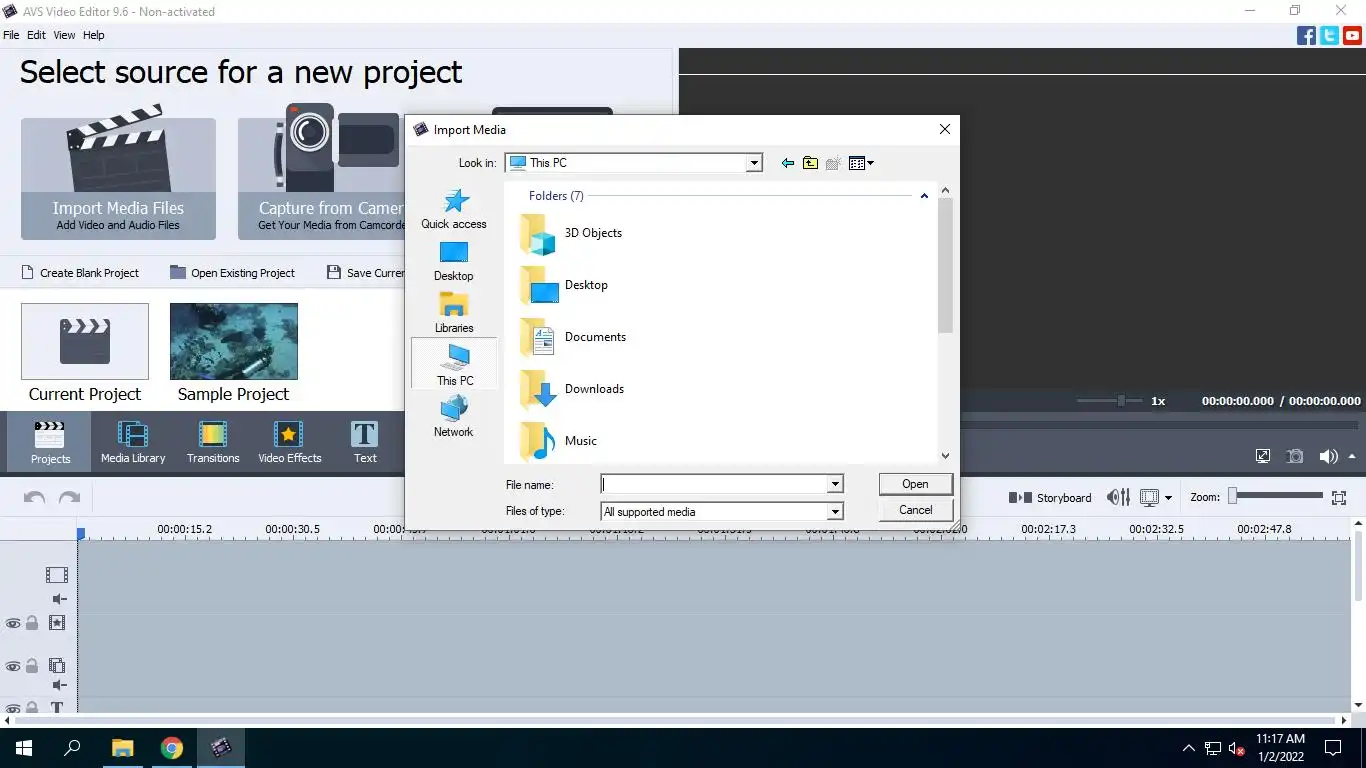Screen dimensions: 1366x768
Task: Open the Media Library panel
Action: pos(133,442)
